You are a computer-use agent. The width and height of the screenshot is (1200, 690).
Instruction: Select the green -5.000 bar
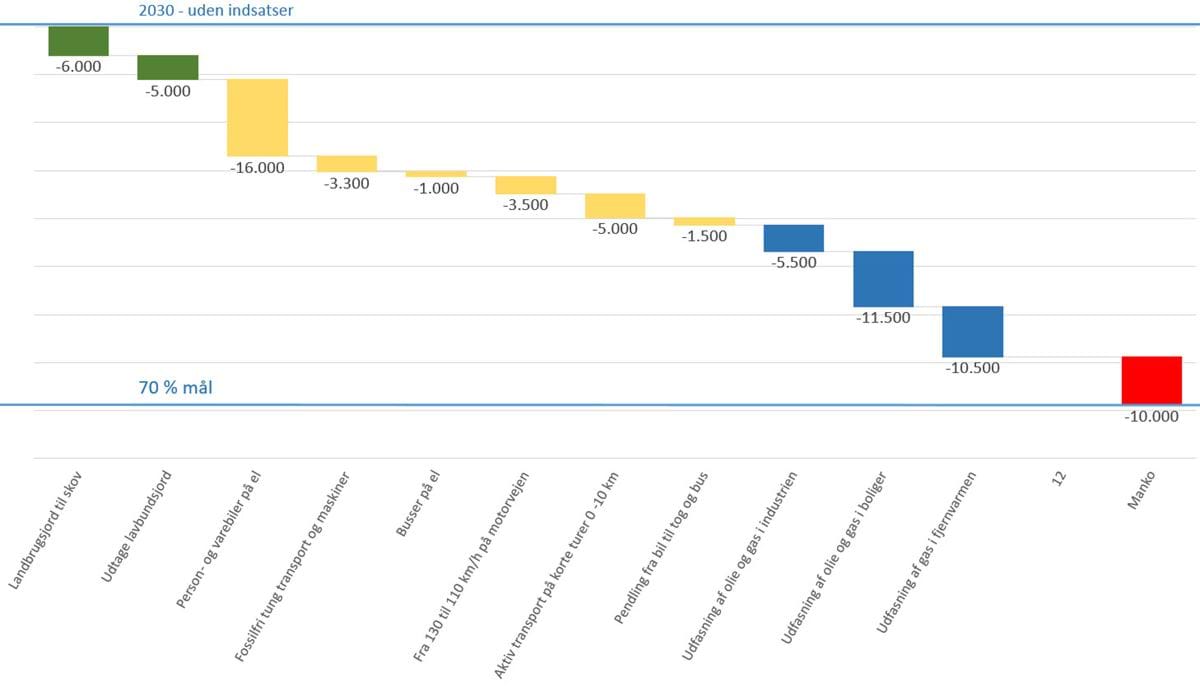click(167, 67)
